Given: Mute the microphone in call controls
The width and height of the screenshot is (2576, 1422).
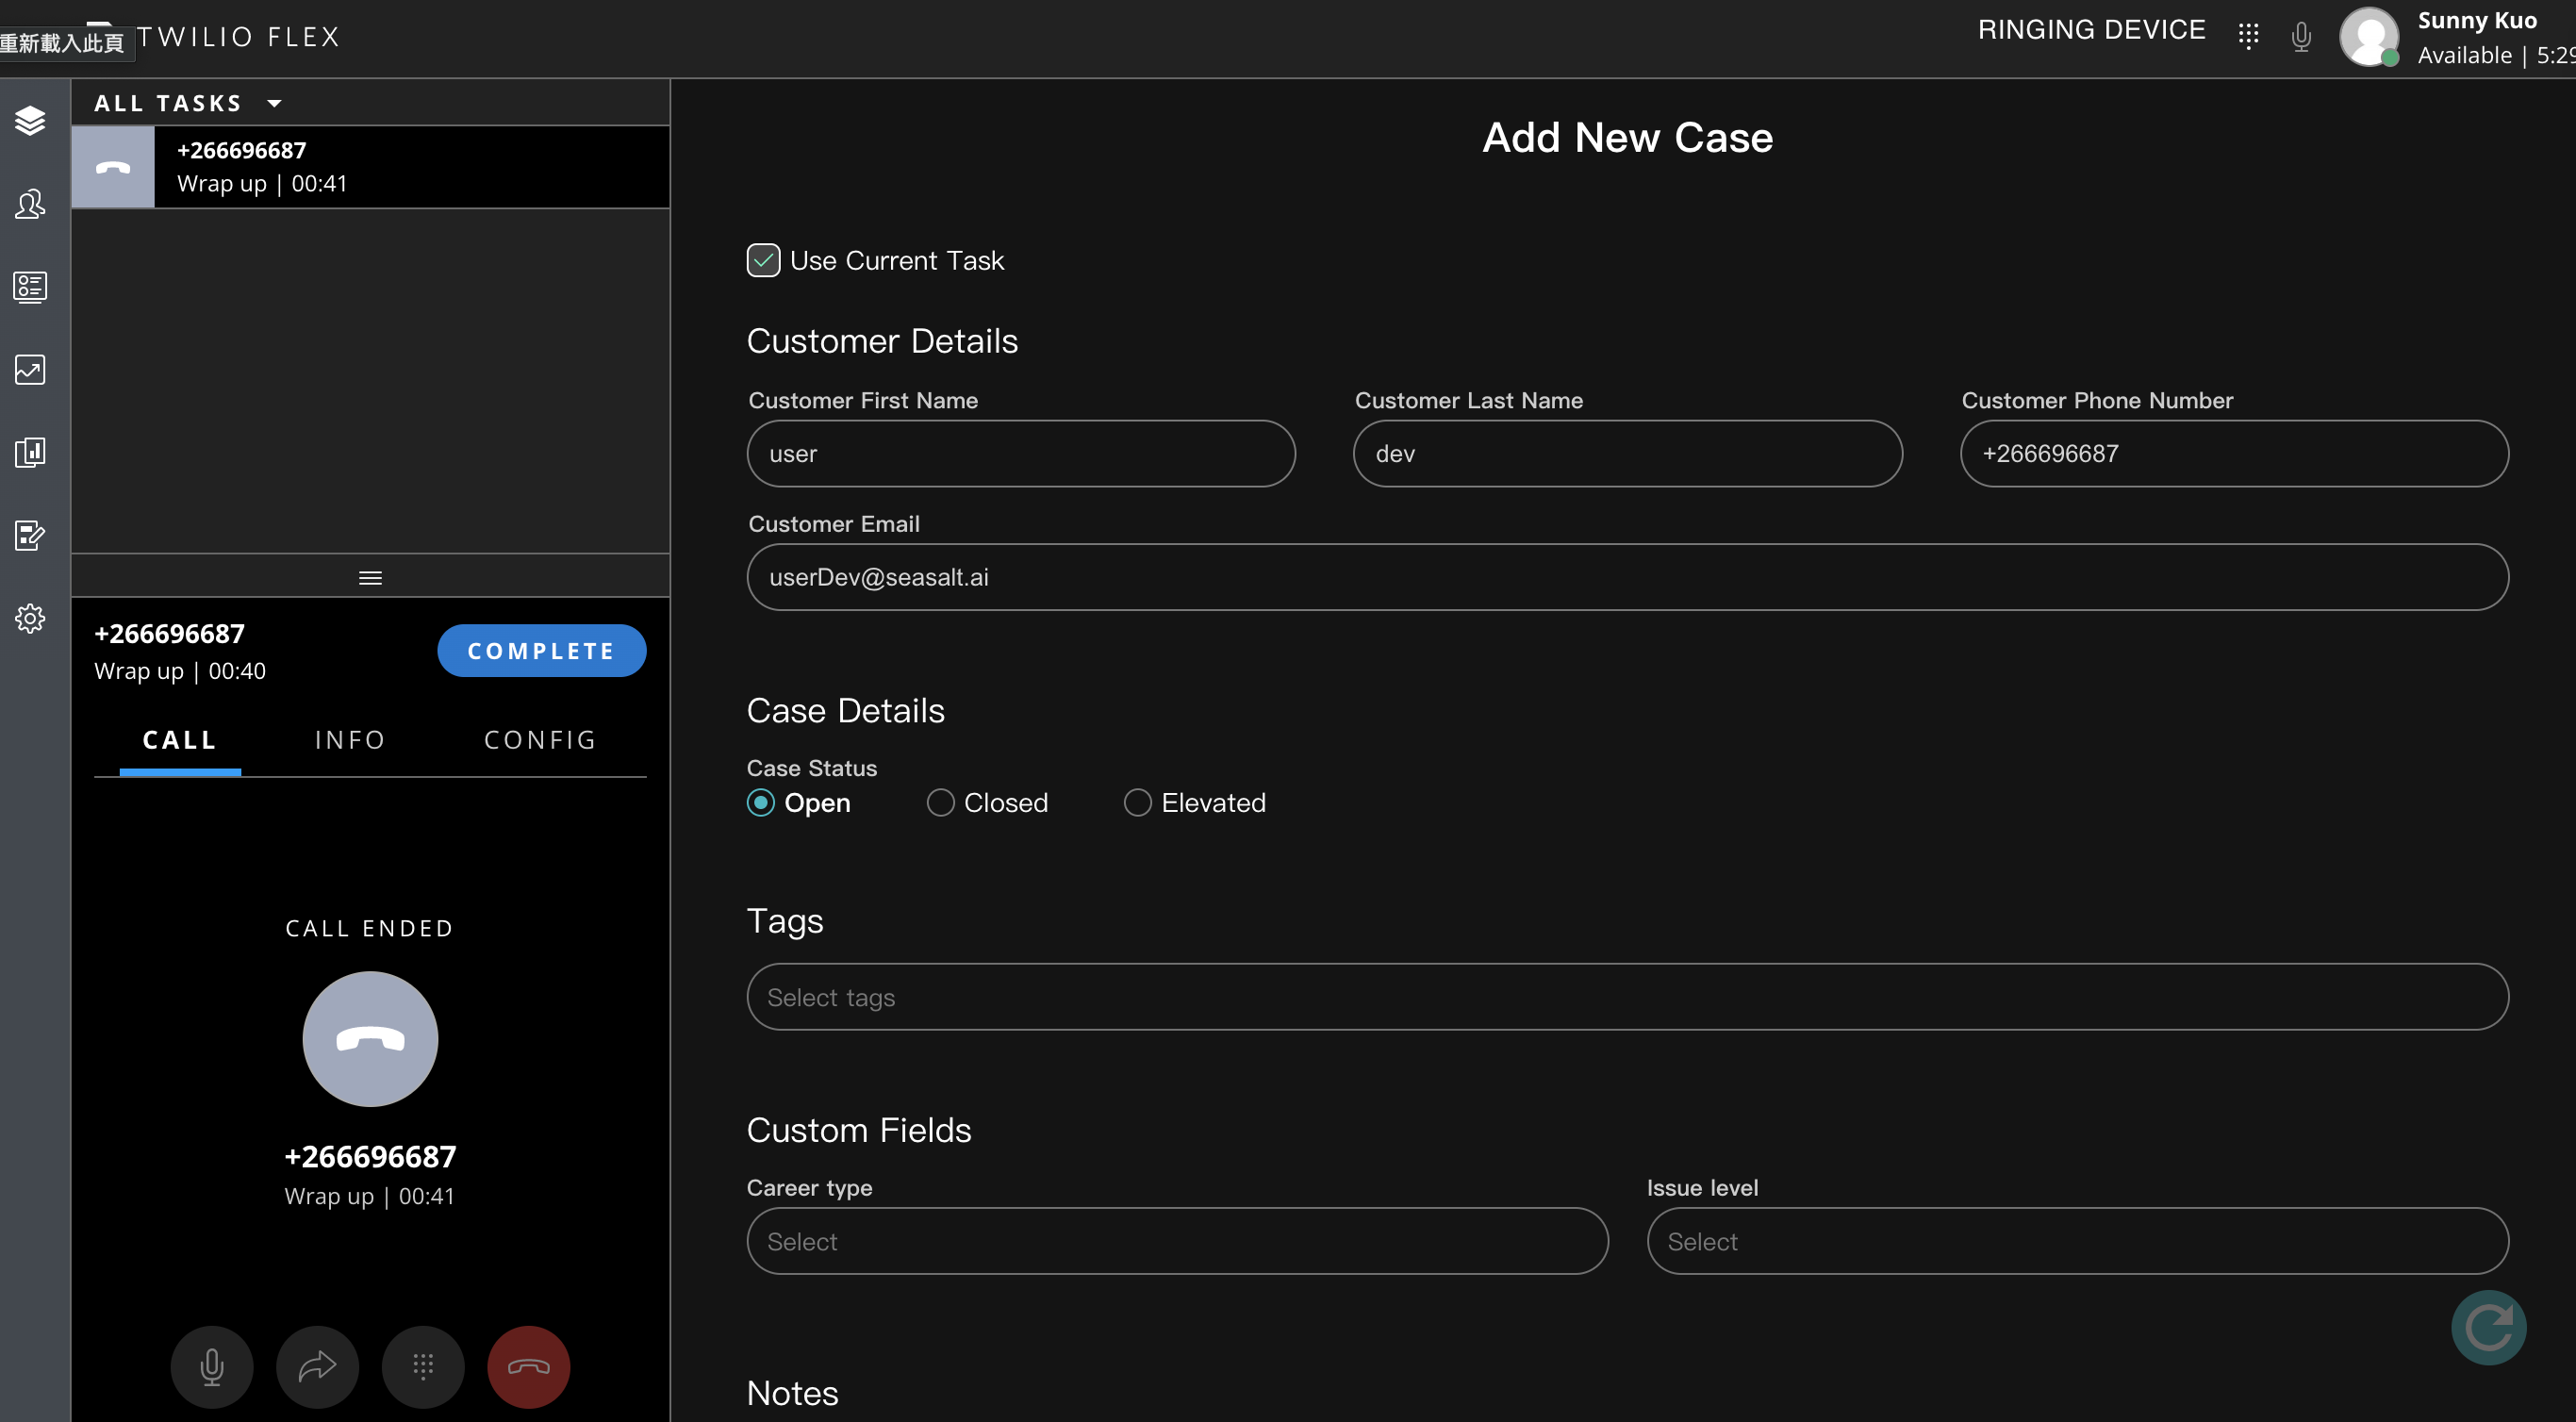Looking at the screenshot, I should pos(212,1367).
